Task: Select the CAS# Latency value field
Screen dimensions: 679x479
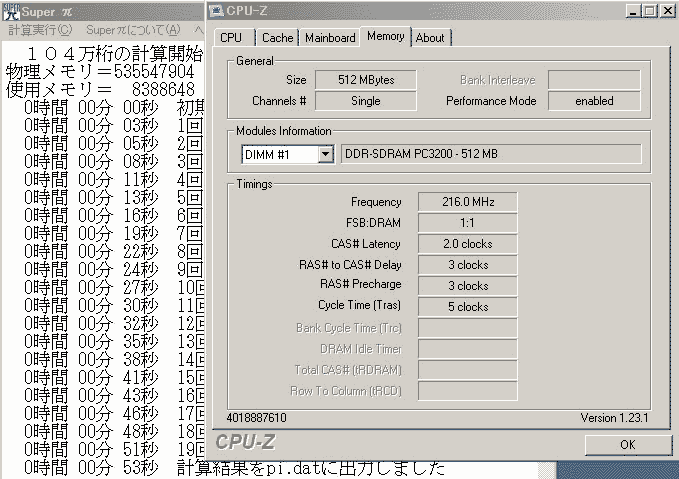Action: coord(467,244)
